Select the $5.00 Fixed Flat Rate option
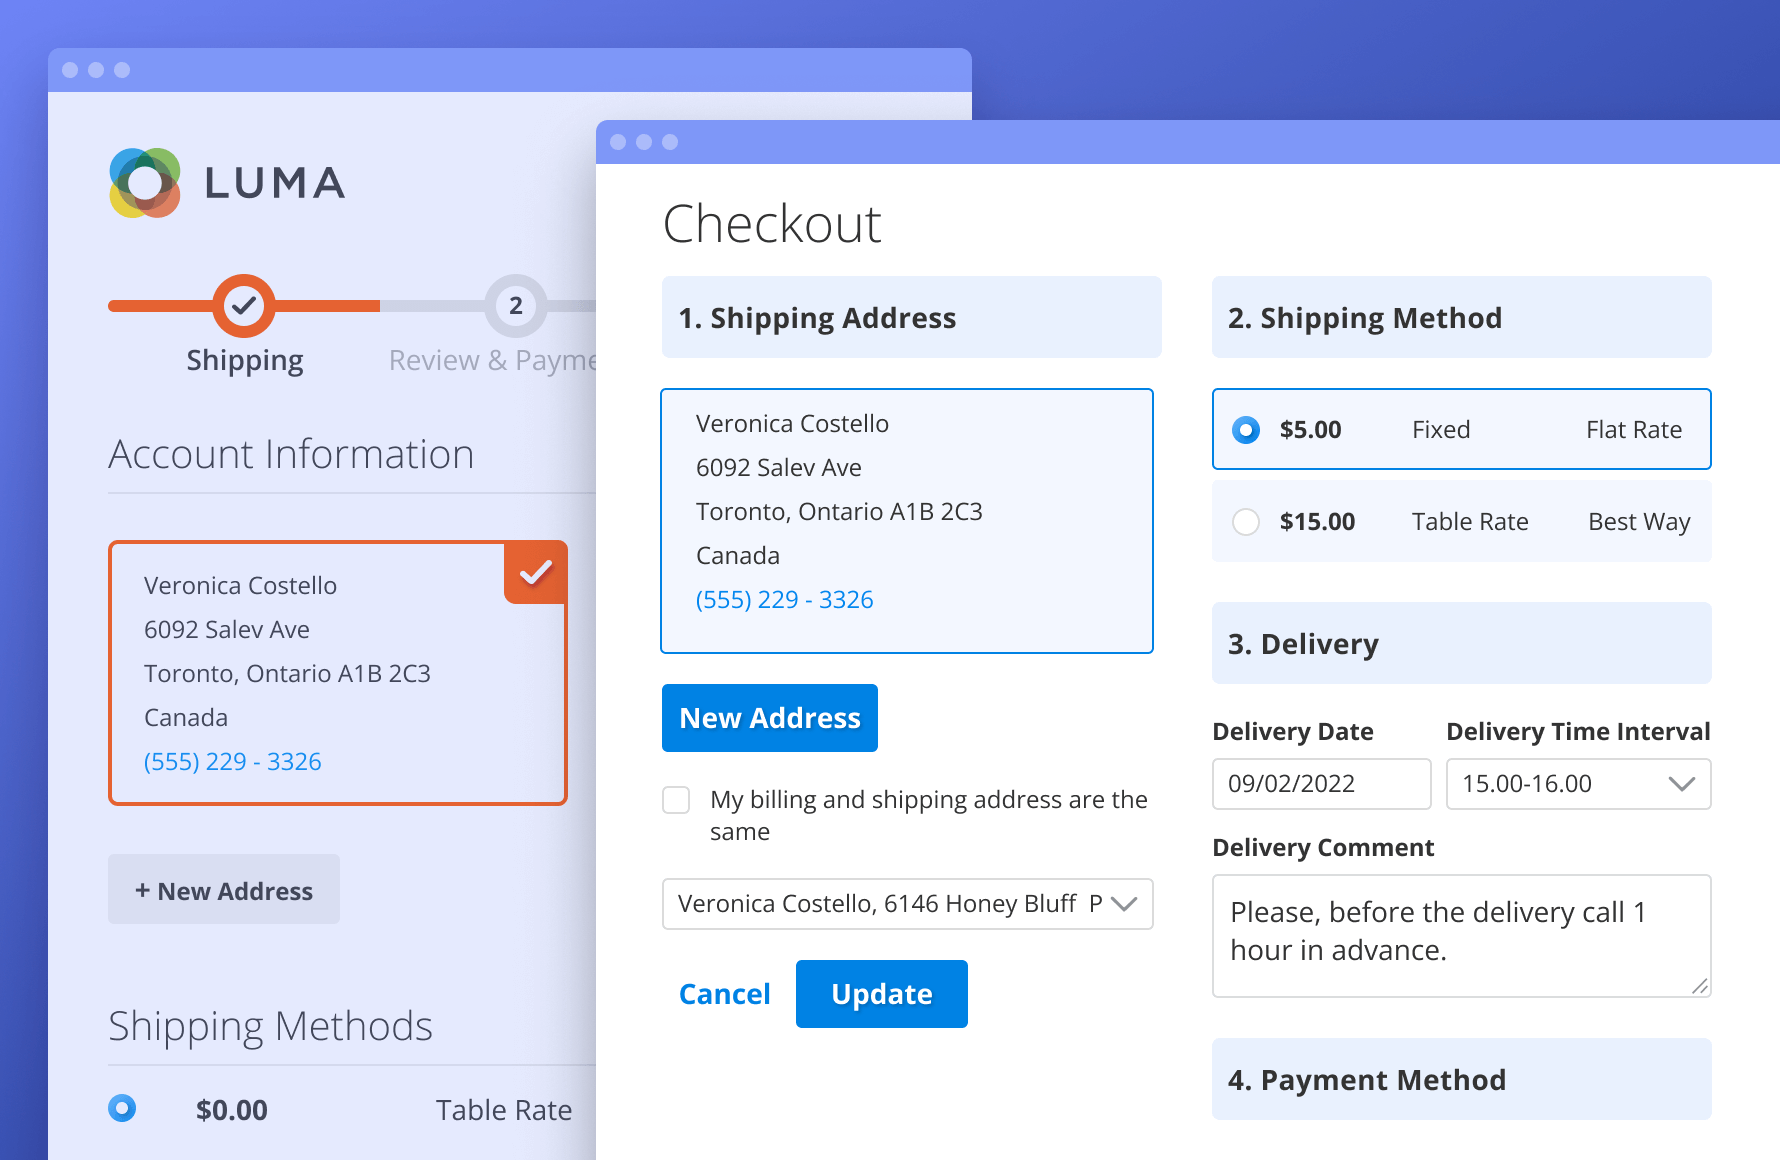 (x=1246, y=430)
